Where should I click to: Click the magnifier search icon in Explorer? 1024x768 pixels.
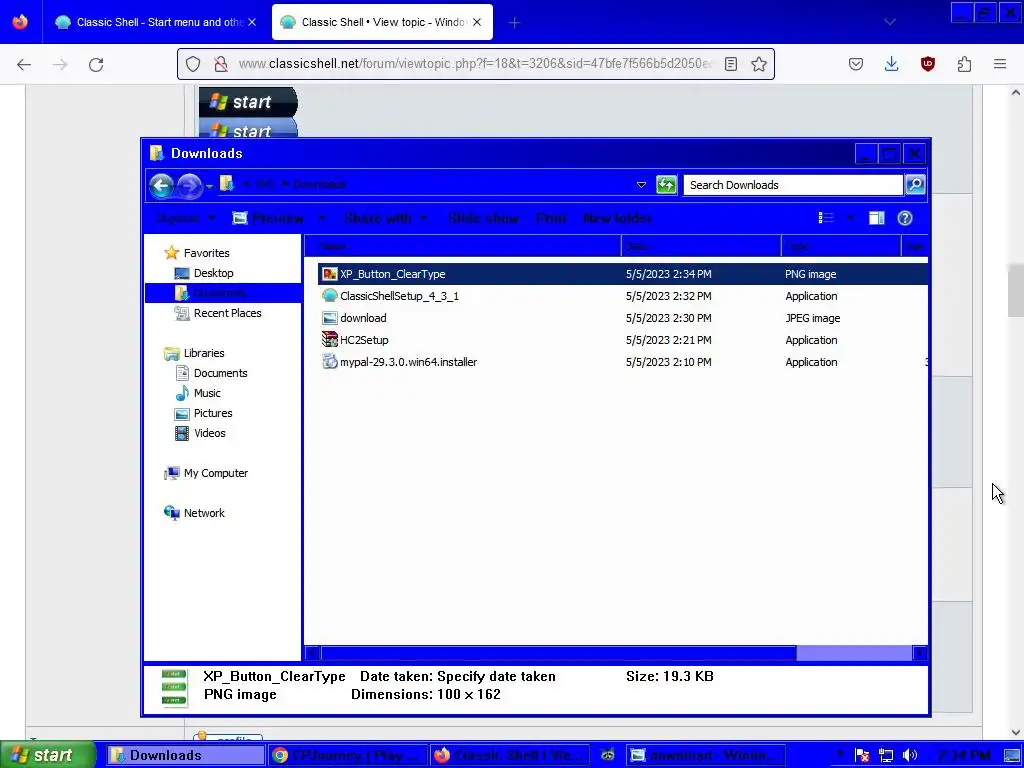[915, 185]
